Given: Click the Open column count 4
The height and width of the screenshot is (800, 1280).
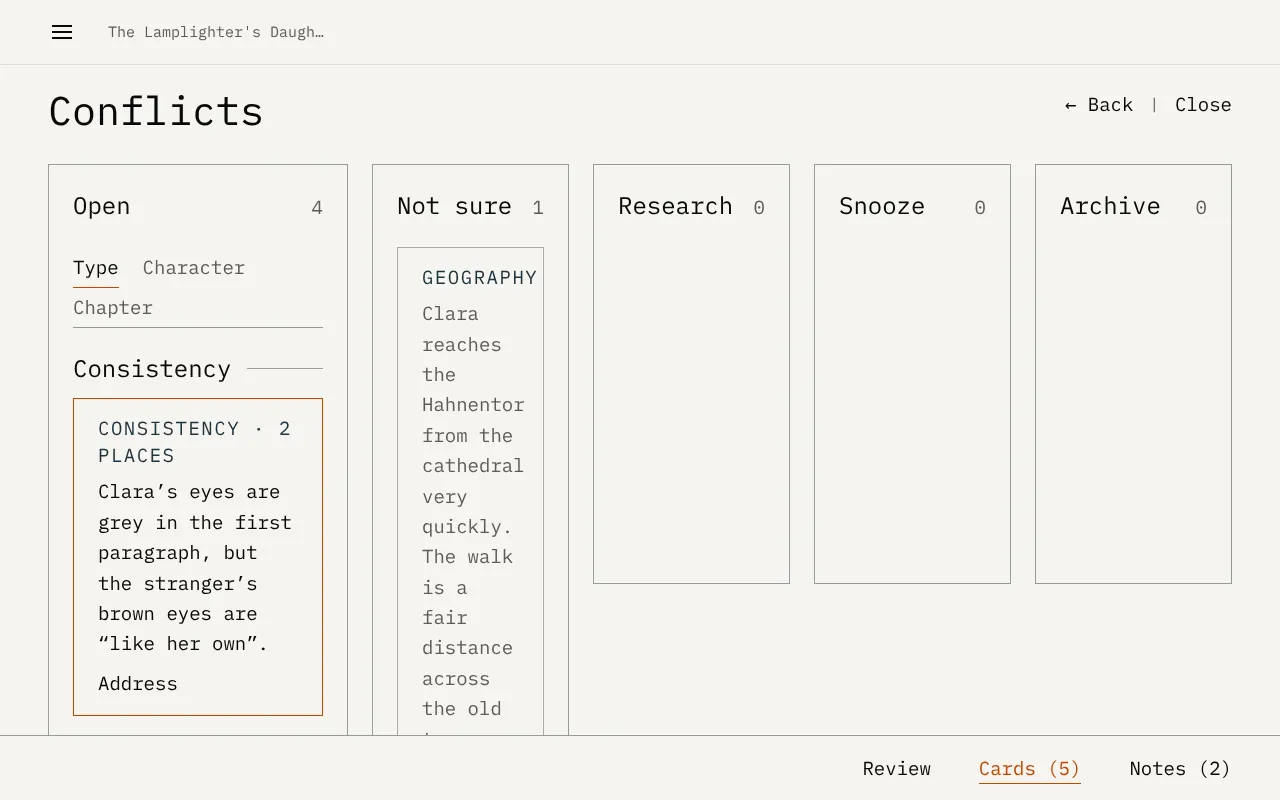Looking at the screenshot, I should click(317, 208).
